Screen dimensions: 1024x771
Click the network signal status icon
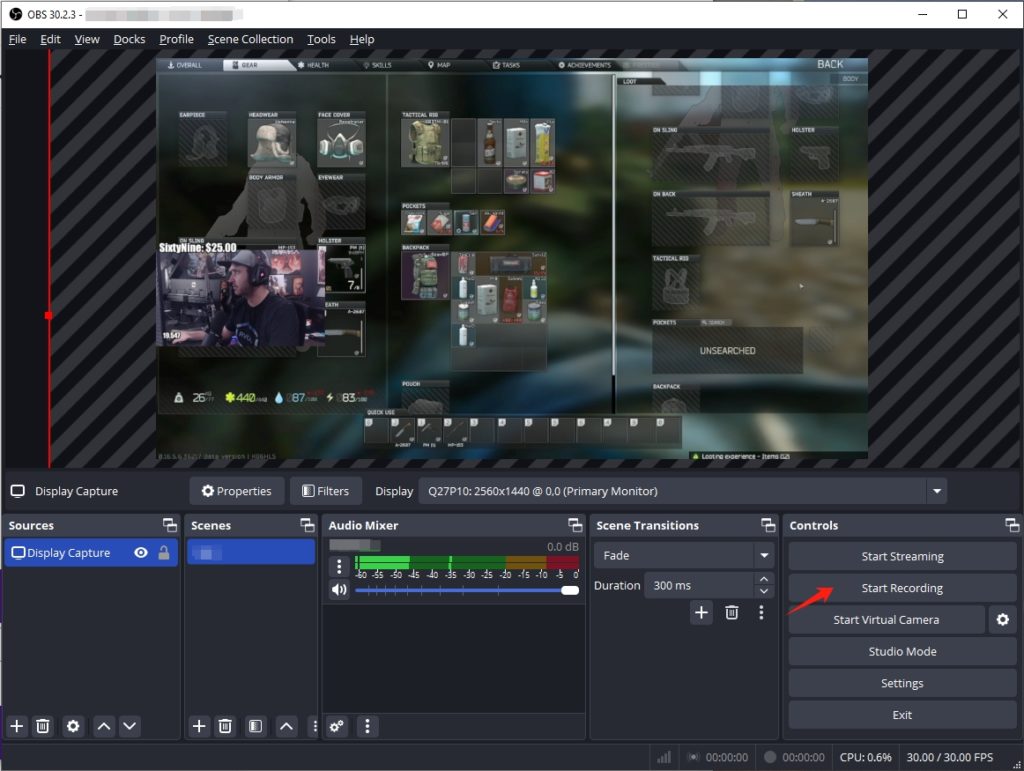(x=664, y=757)
